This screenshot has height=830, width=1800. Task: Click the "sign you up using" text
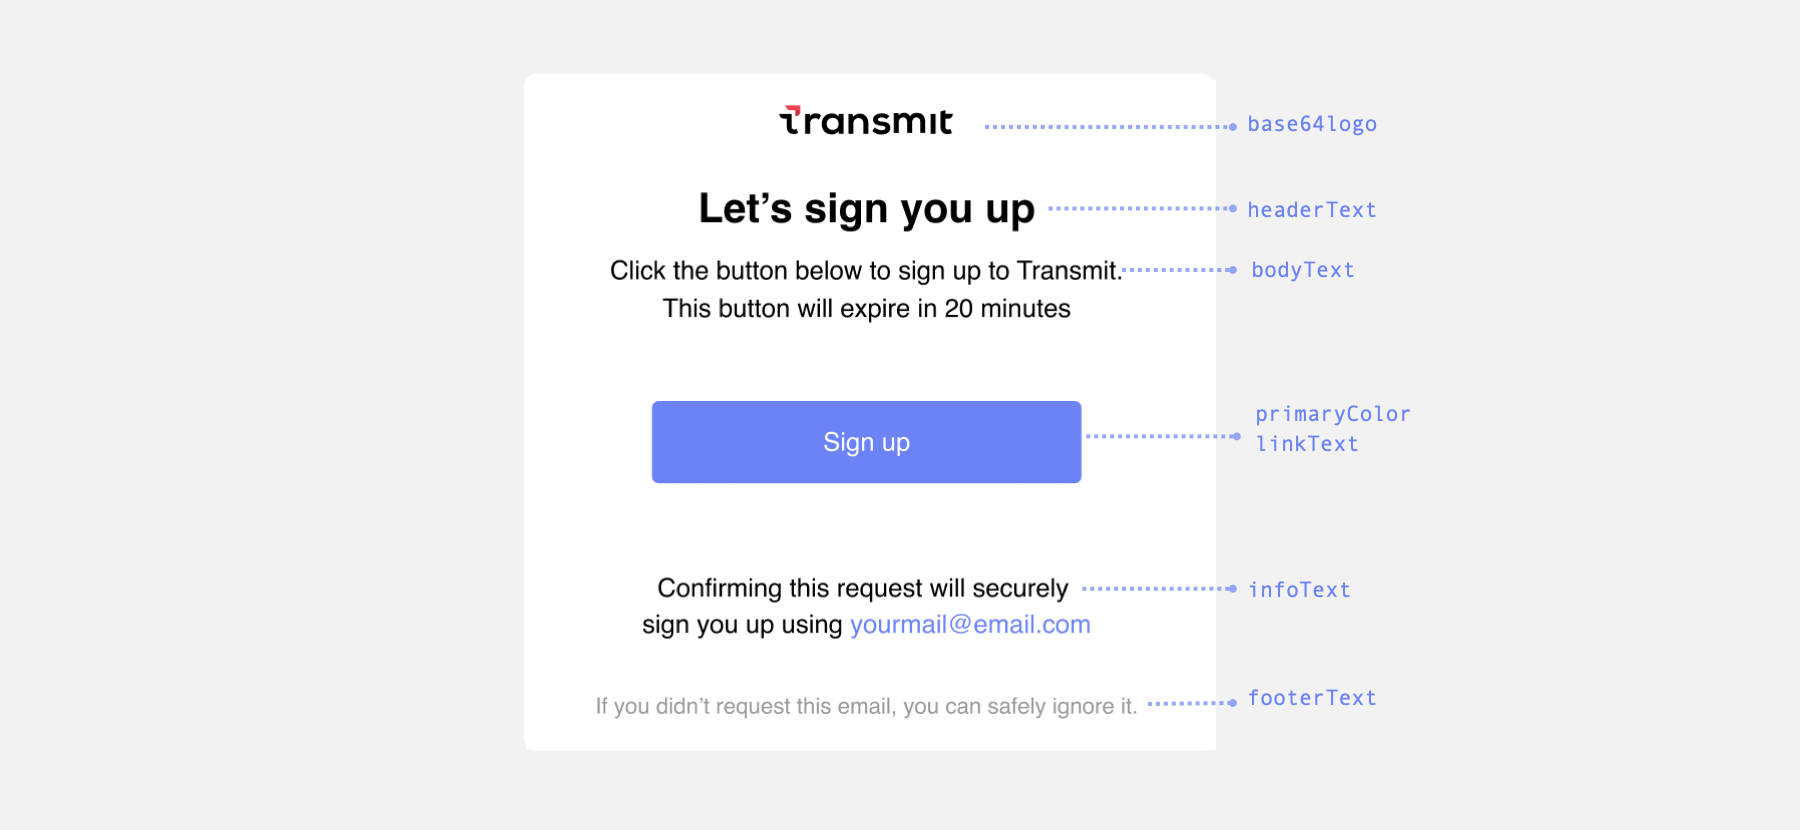click(x=742, y=625)
